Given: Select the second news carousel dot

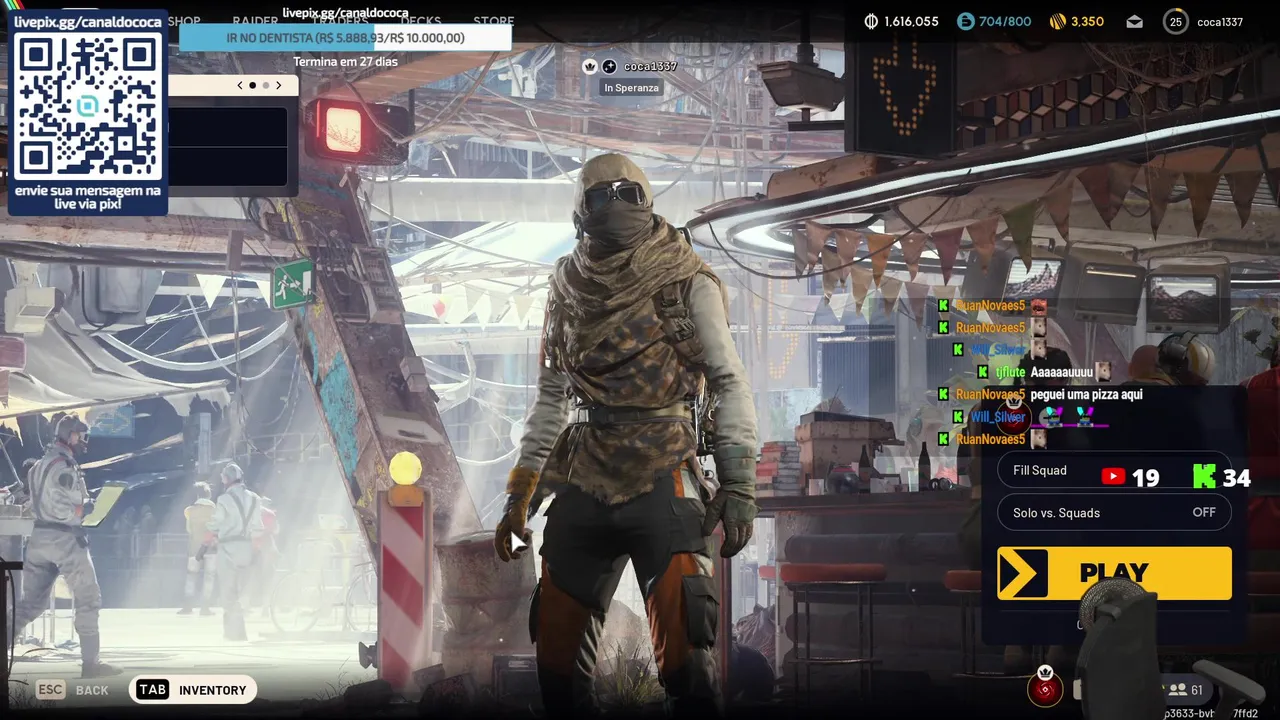Looking at the screenshot, I should tap(265, 85).
